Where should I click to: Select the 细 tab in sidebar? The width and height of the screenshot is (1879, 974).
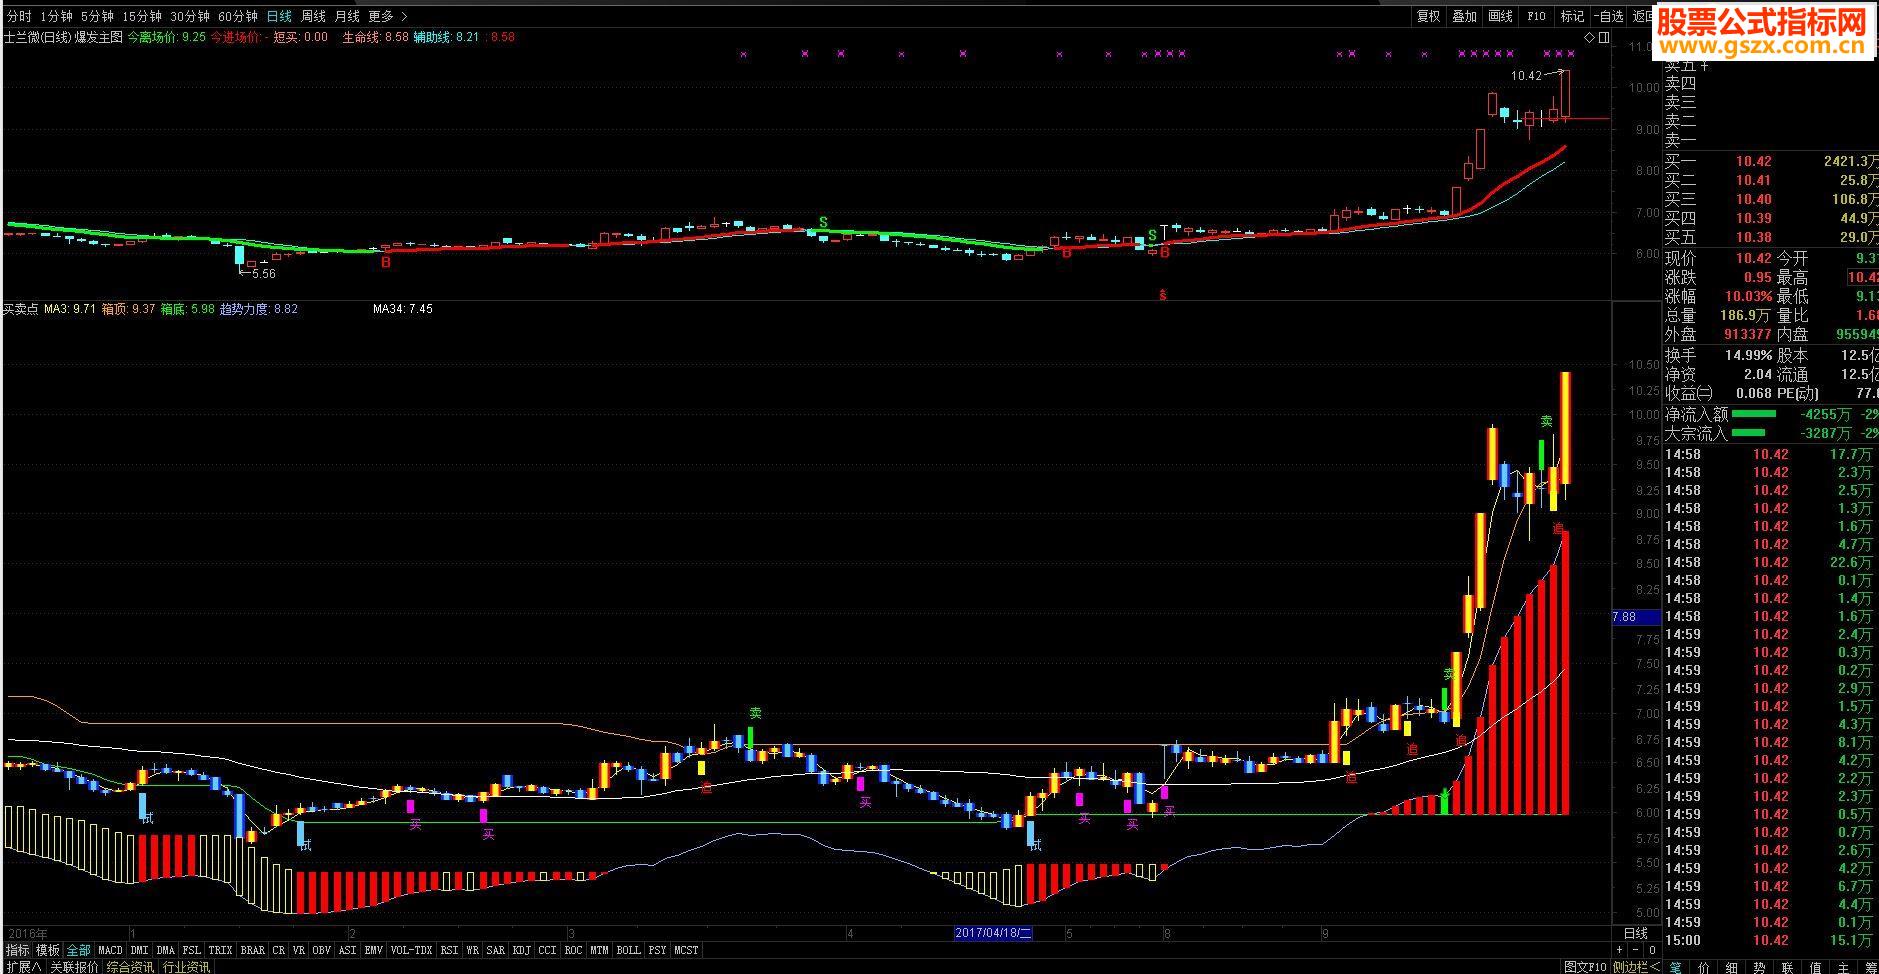1731,967
